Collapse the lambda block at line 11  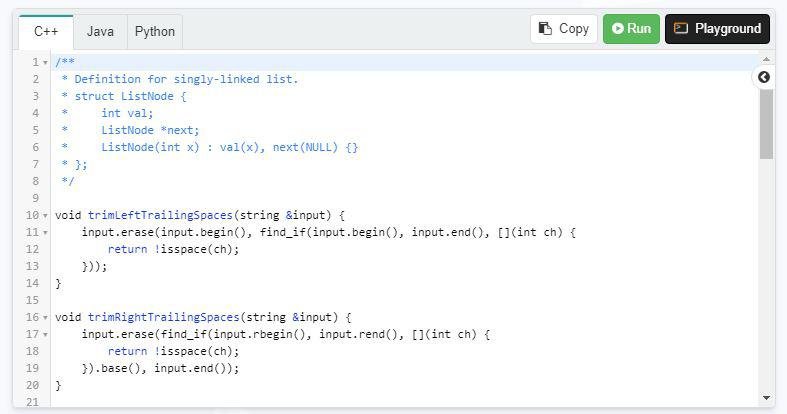pyautogui.click(x=46, y=233)
